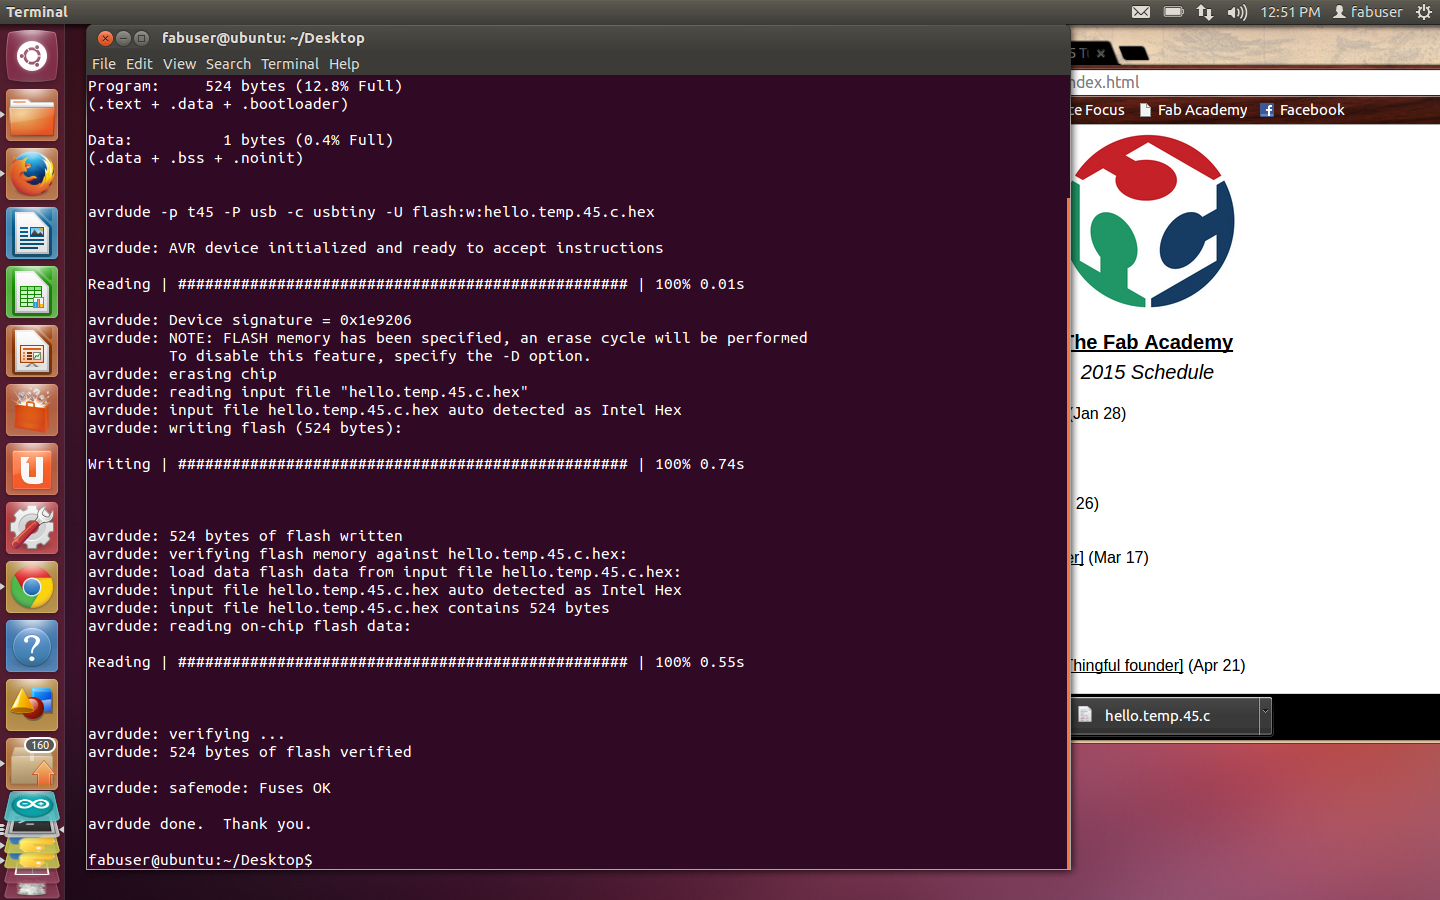Open the terminal Search menu
The image size is (1440, 900).
point(228,64)
